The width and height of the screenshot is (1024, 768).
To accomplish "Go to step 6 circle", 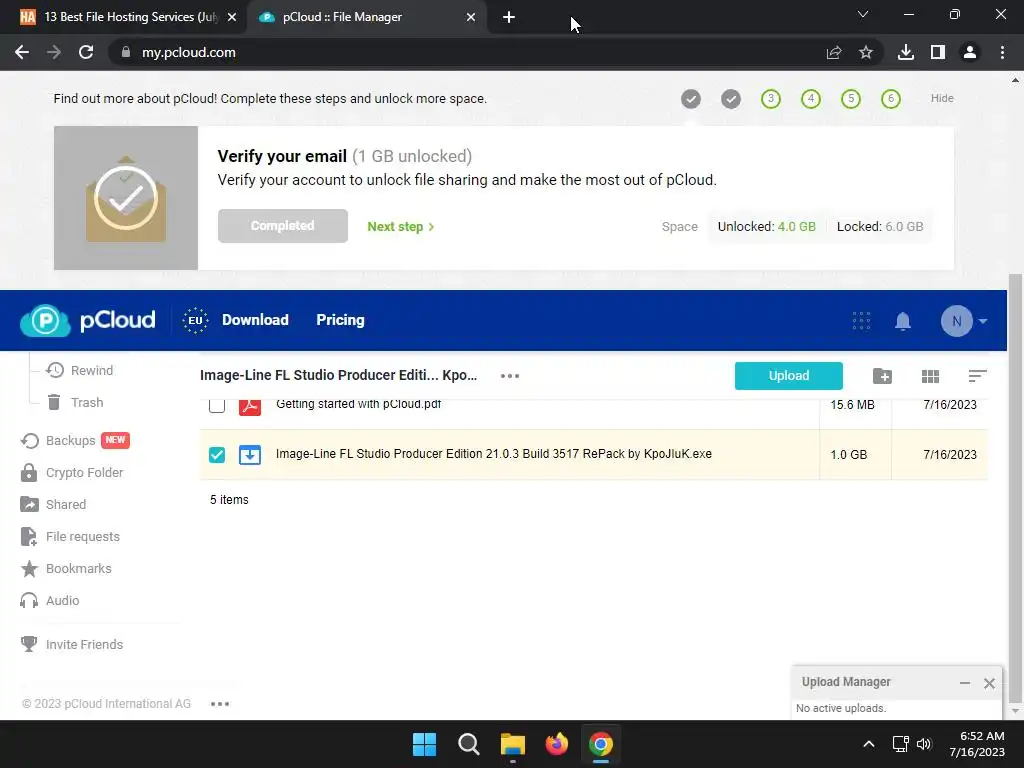I will click(x=890, y=99).
